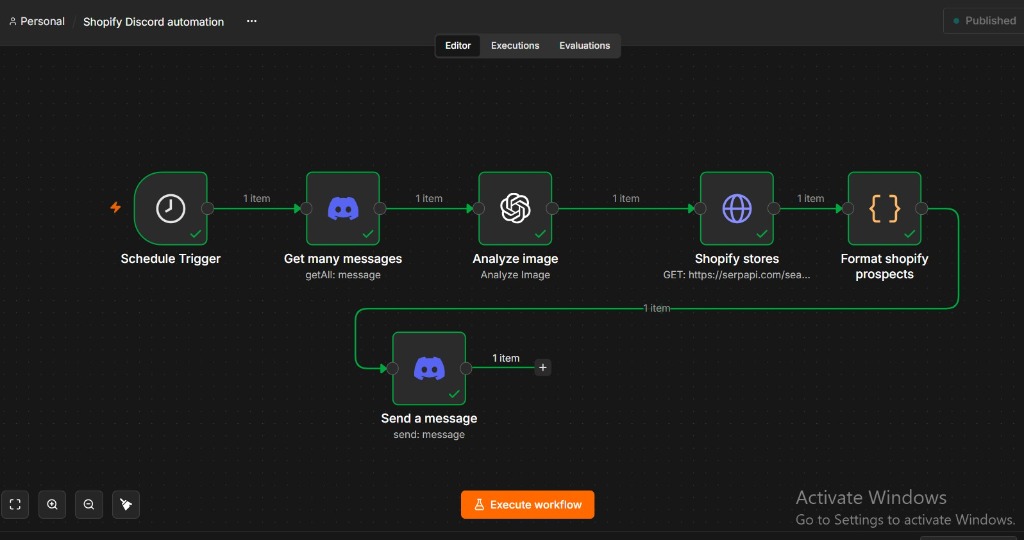This screenshot has width=1024, height=540.
Task: Click the orange lightning trigger icon
Action: pos(116,208)
